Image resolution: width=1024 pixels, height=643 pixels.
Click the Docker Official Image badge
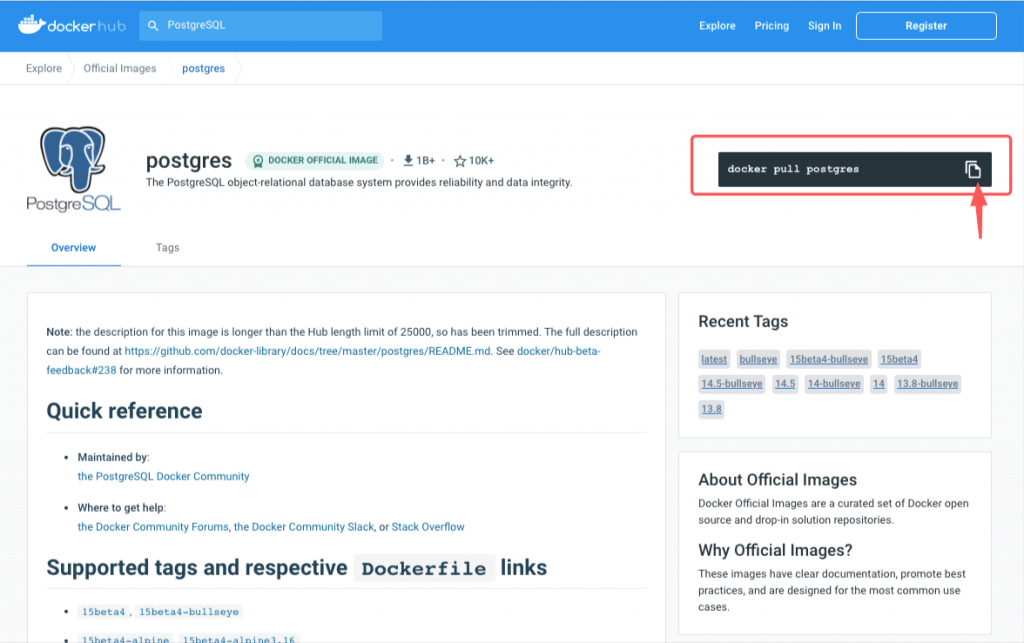pos(315,161)
